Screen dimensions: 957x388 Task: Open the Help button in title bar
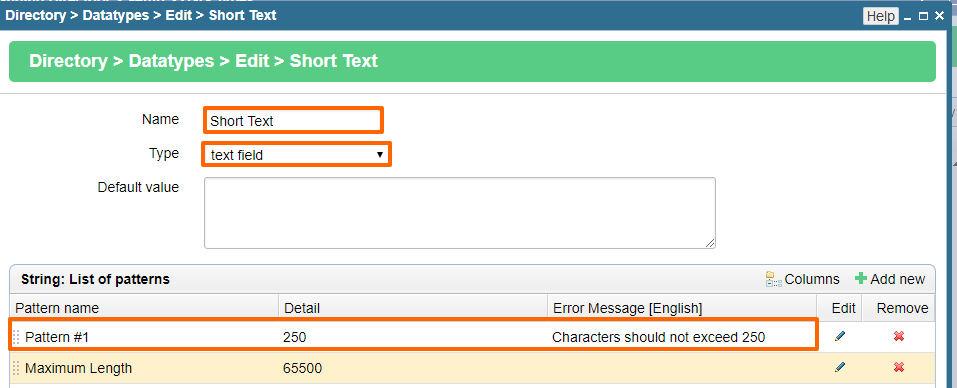[880, 16]
